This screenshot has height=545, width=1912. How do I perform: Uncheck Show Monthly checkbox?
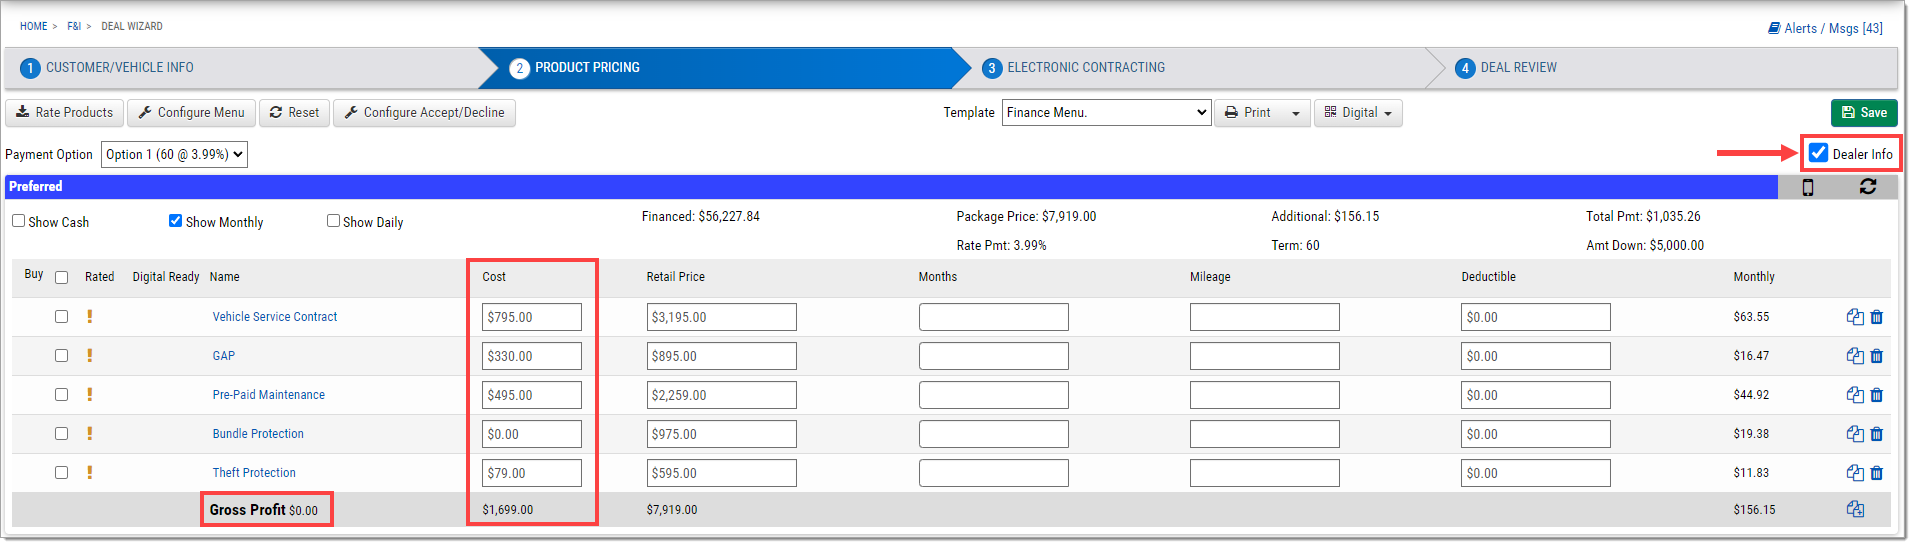(x=175, y=221)
